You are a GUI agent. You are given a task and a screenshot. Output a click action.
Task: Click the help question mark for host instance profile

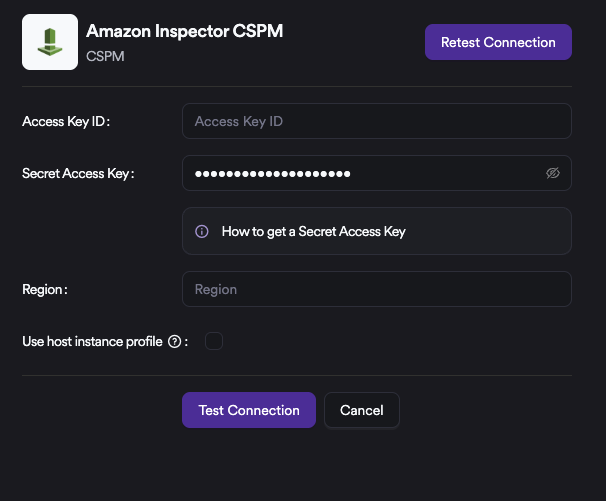[x=174, y=342]
